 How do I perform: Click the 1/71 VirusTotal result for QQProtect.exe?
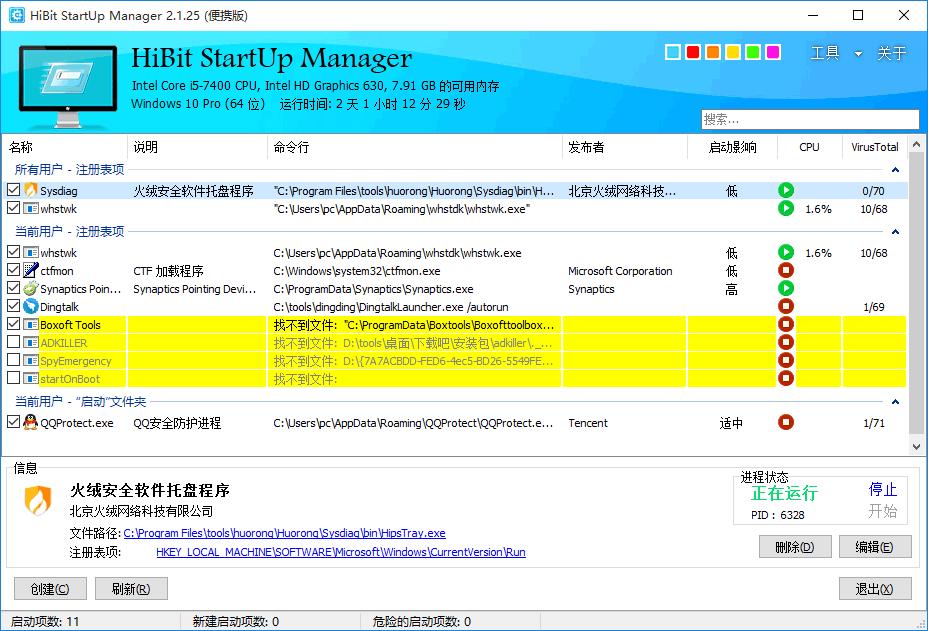[874, 423]
